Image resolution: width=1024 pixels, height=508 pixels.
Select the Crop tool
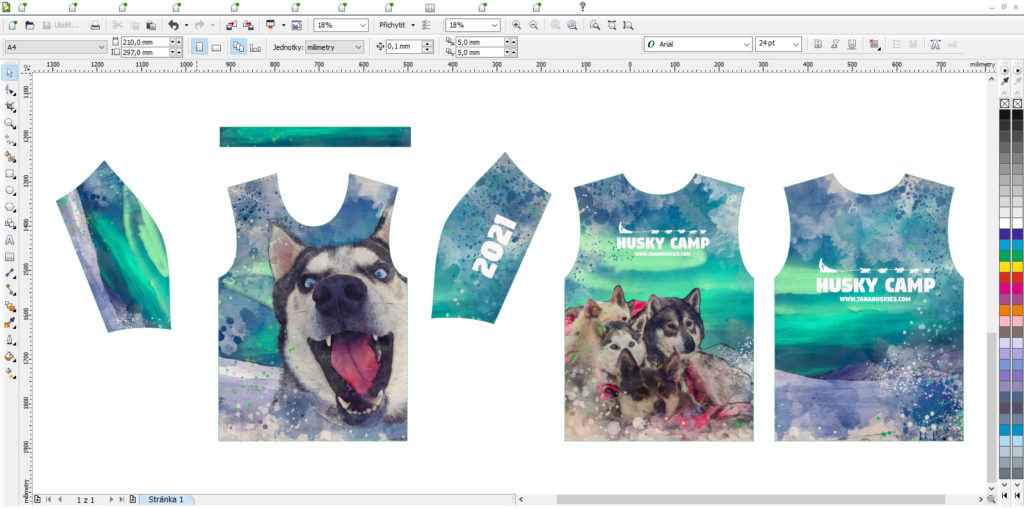pyautogui.click(x=10, y=106)
